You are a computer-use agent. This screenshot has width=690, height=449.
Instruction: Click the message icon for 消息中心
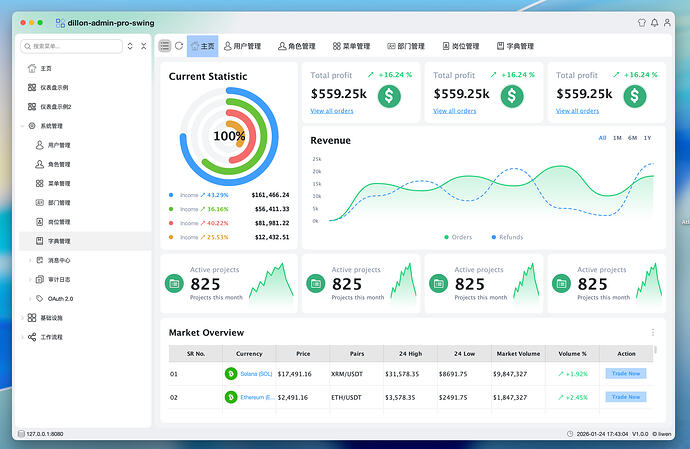click(x=40, y=260)
